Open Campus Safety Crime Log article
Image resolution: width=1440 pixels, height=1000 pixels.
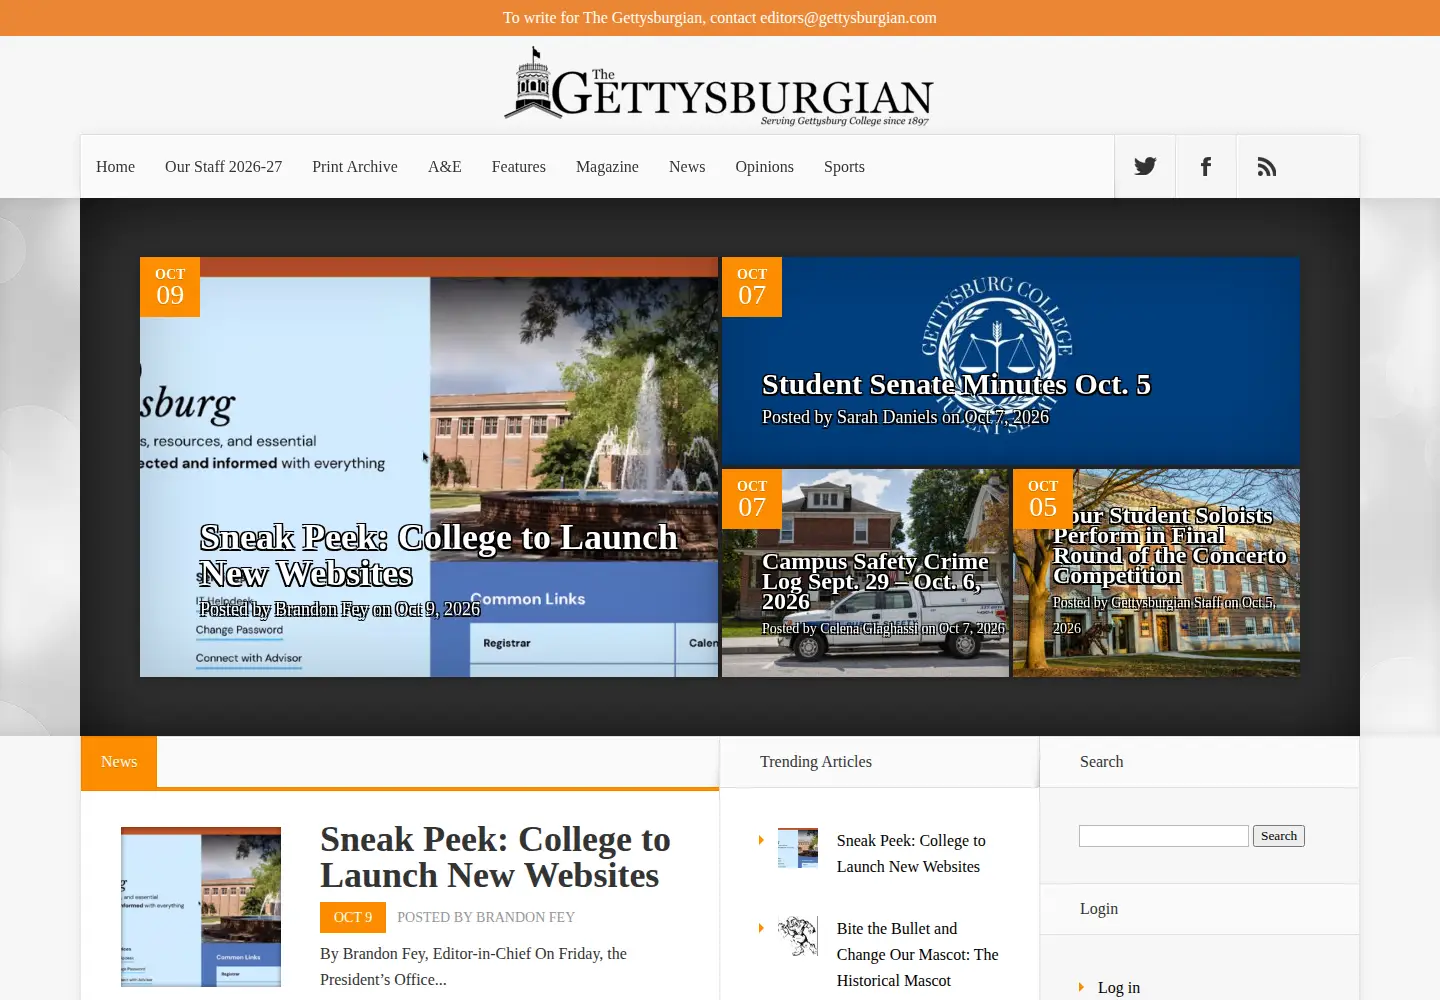click(875, 581)
